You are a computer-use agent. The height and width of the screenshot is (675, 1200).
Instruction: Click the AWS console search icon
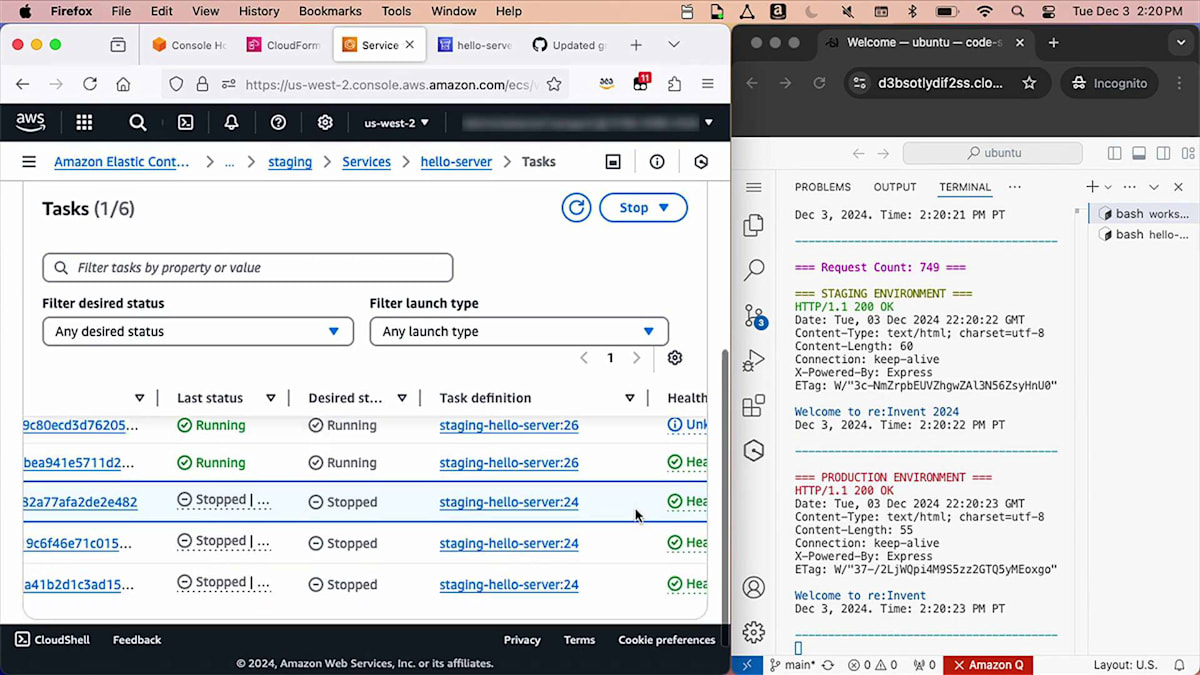138,122
